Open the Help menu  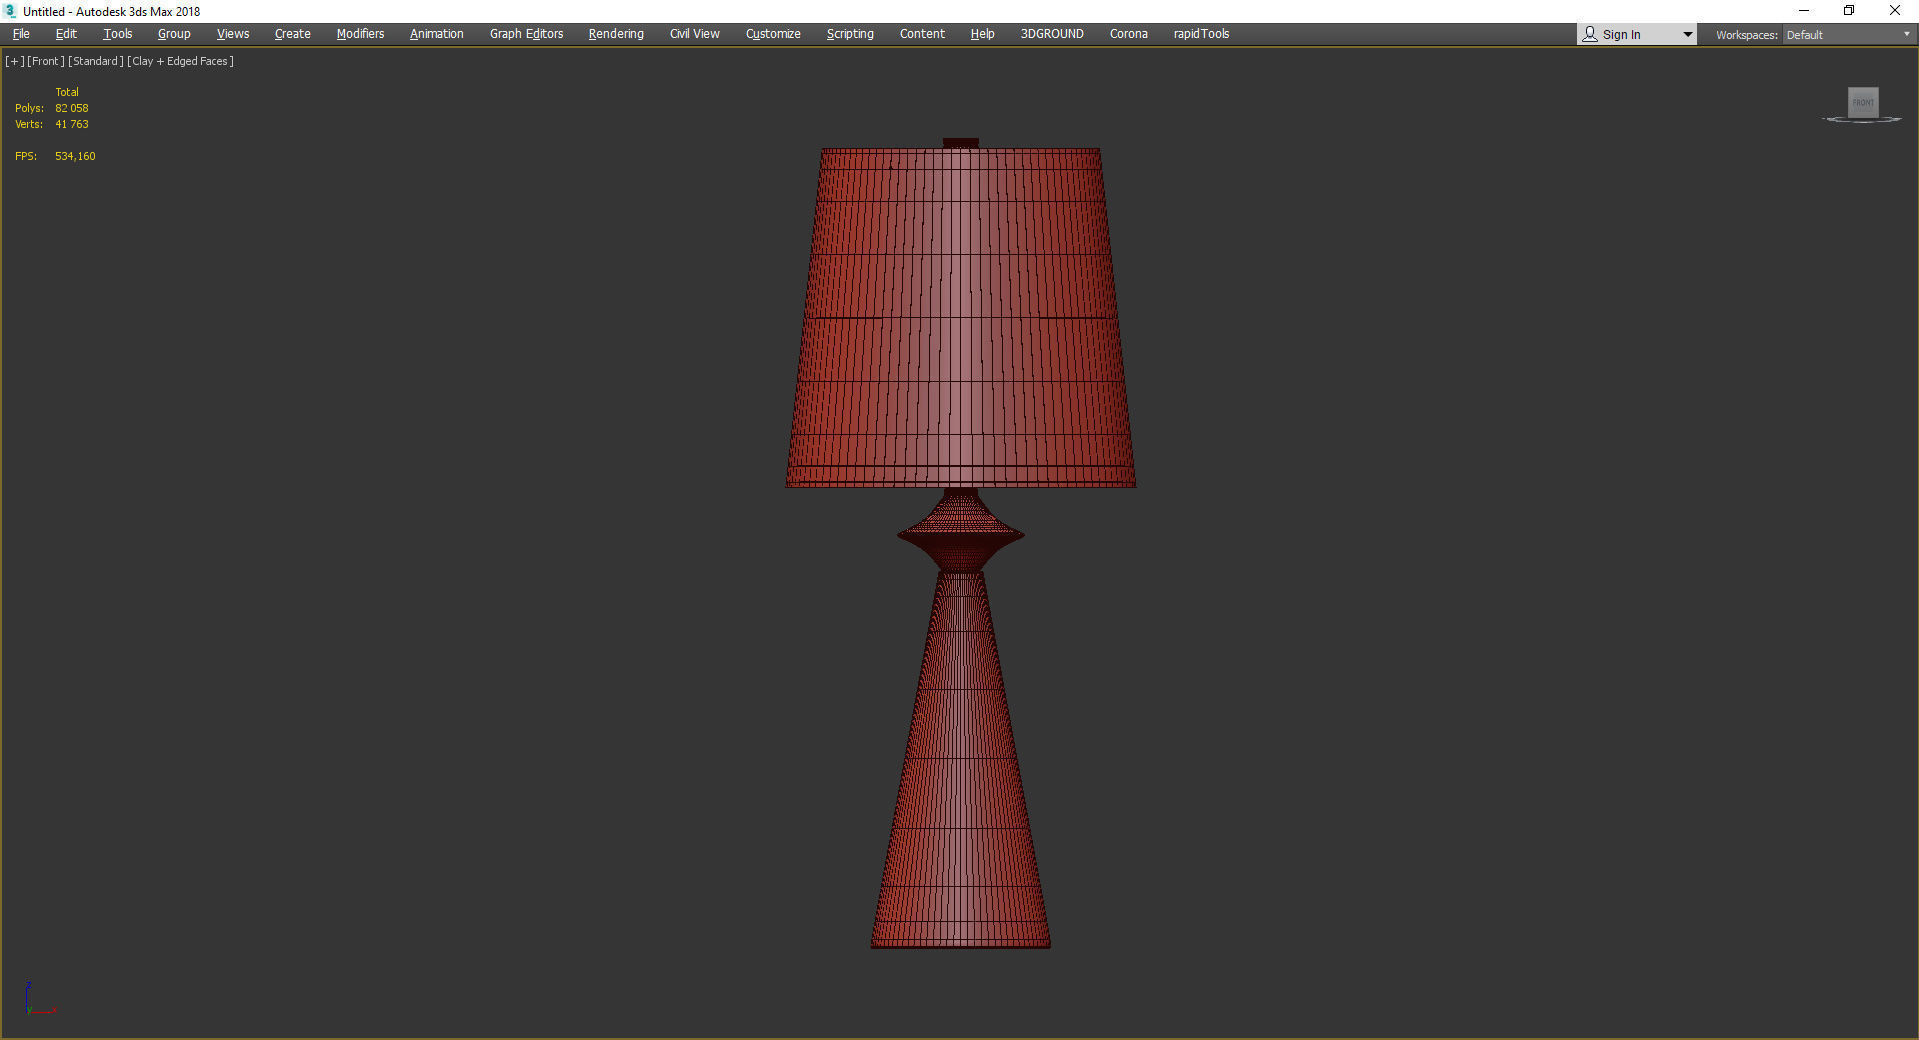pyautogui.click(x=982, y=34)
